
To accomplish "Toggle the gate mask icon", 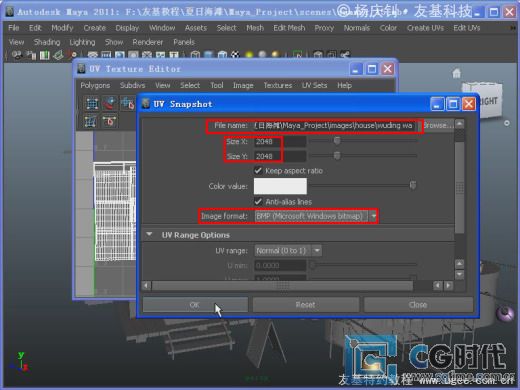I will tap(133, 55).
